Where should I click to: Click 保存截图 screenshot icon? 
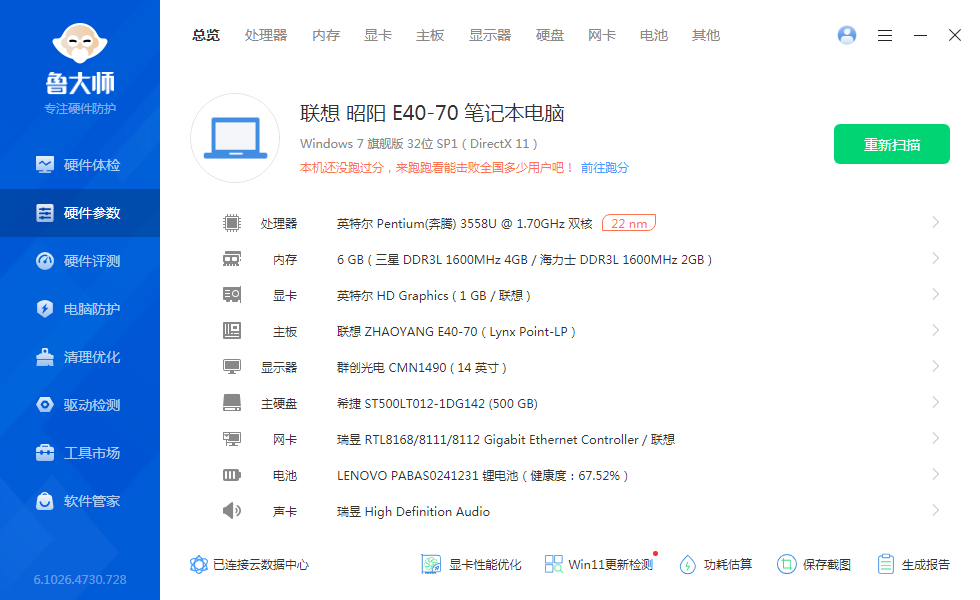(787, 564)
